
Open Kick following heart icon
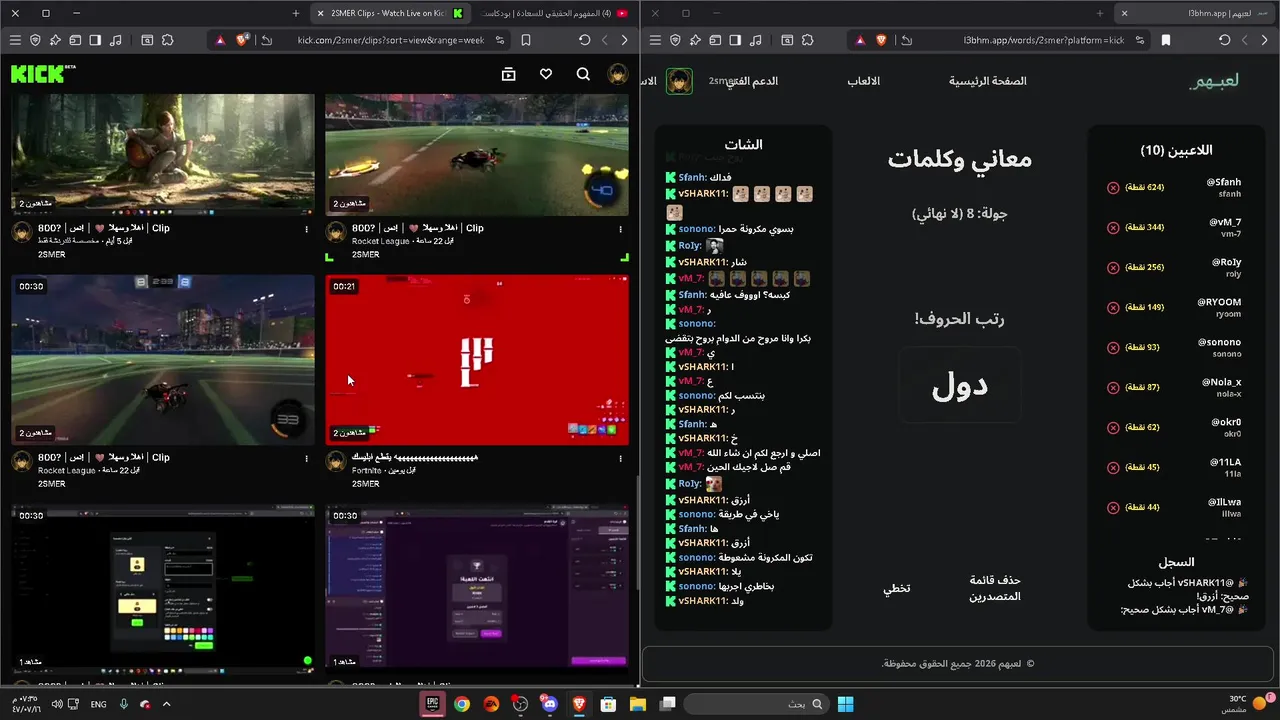click(x=546, y=74)
